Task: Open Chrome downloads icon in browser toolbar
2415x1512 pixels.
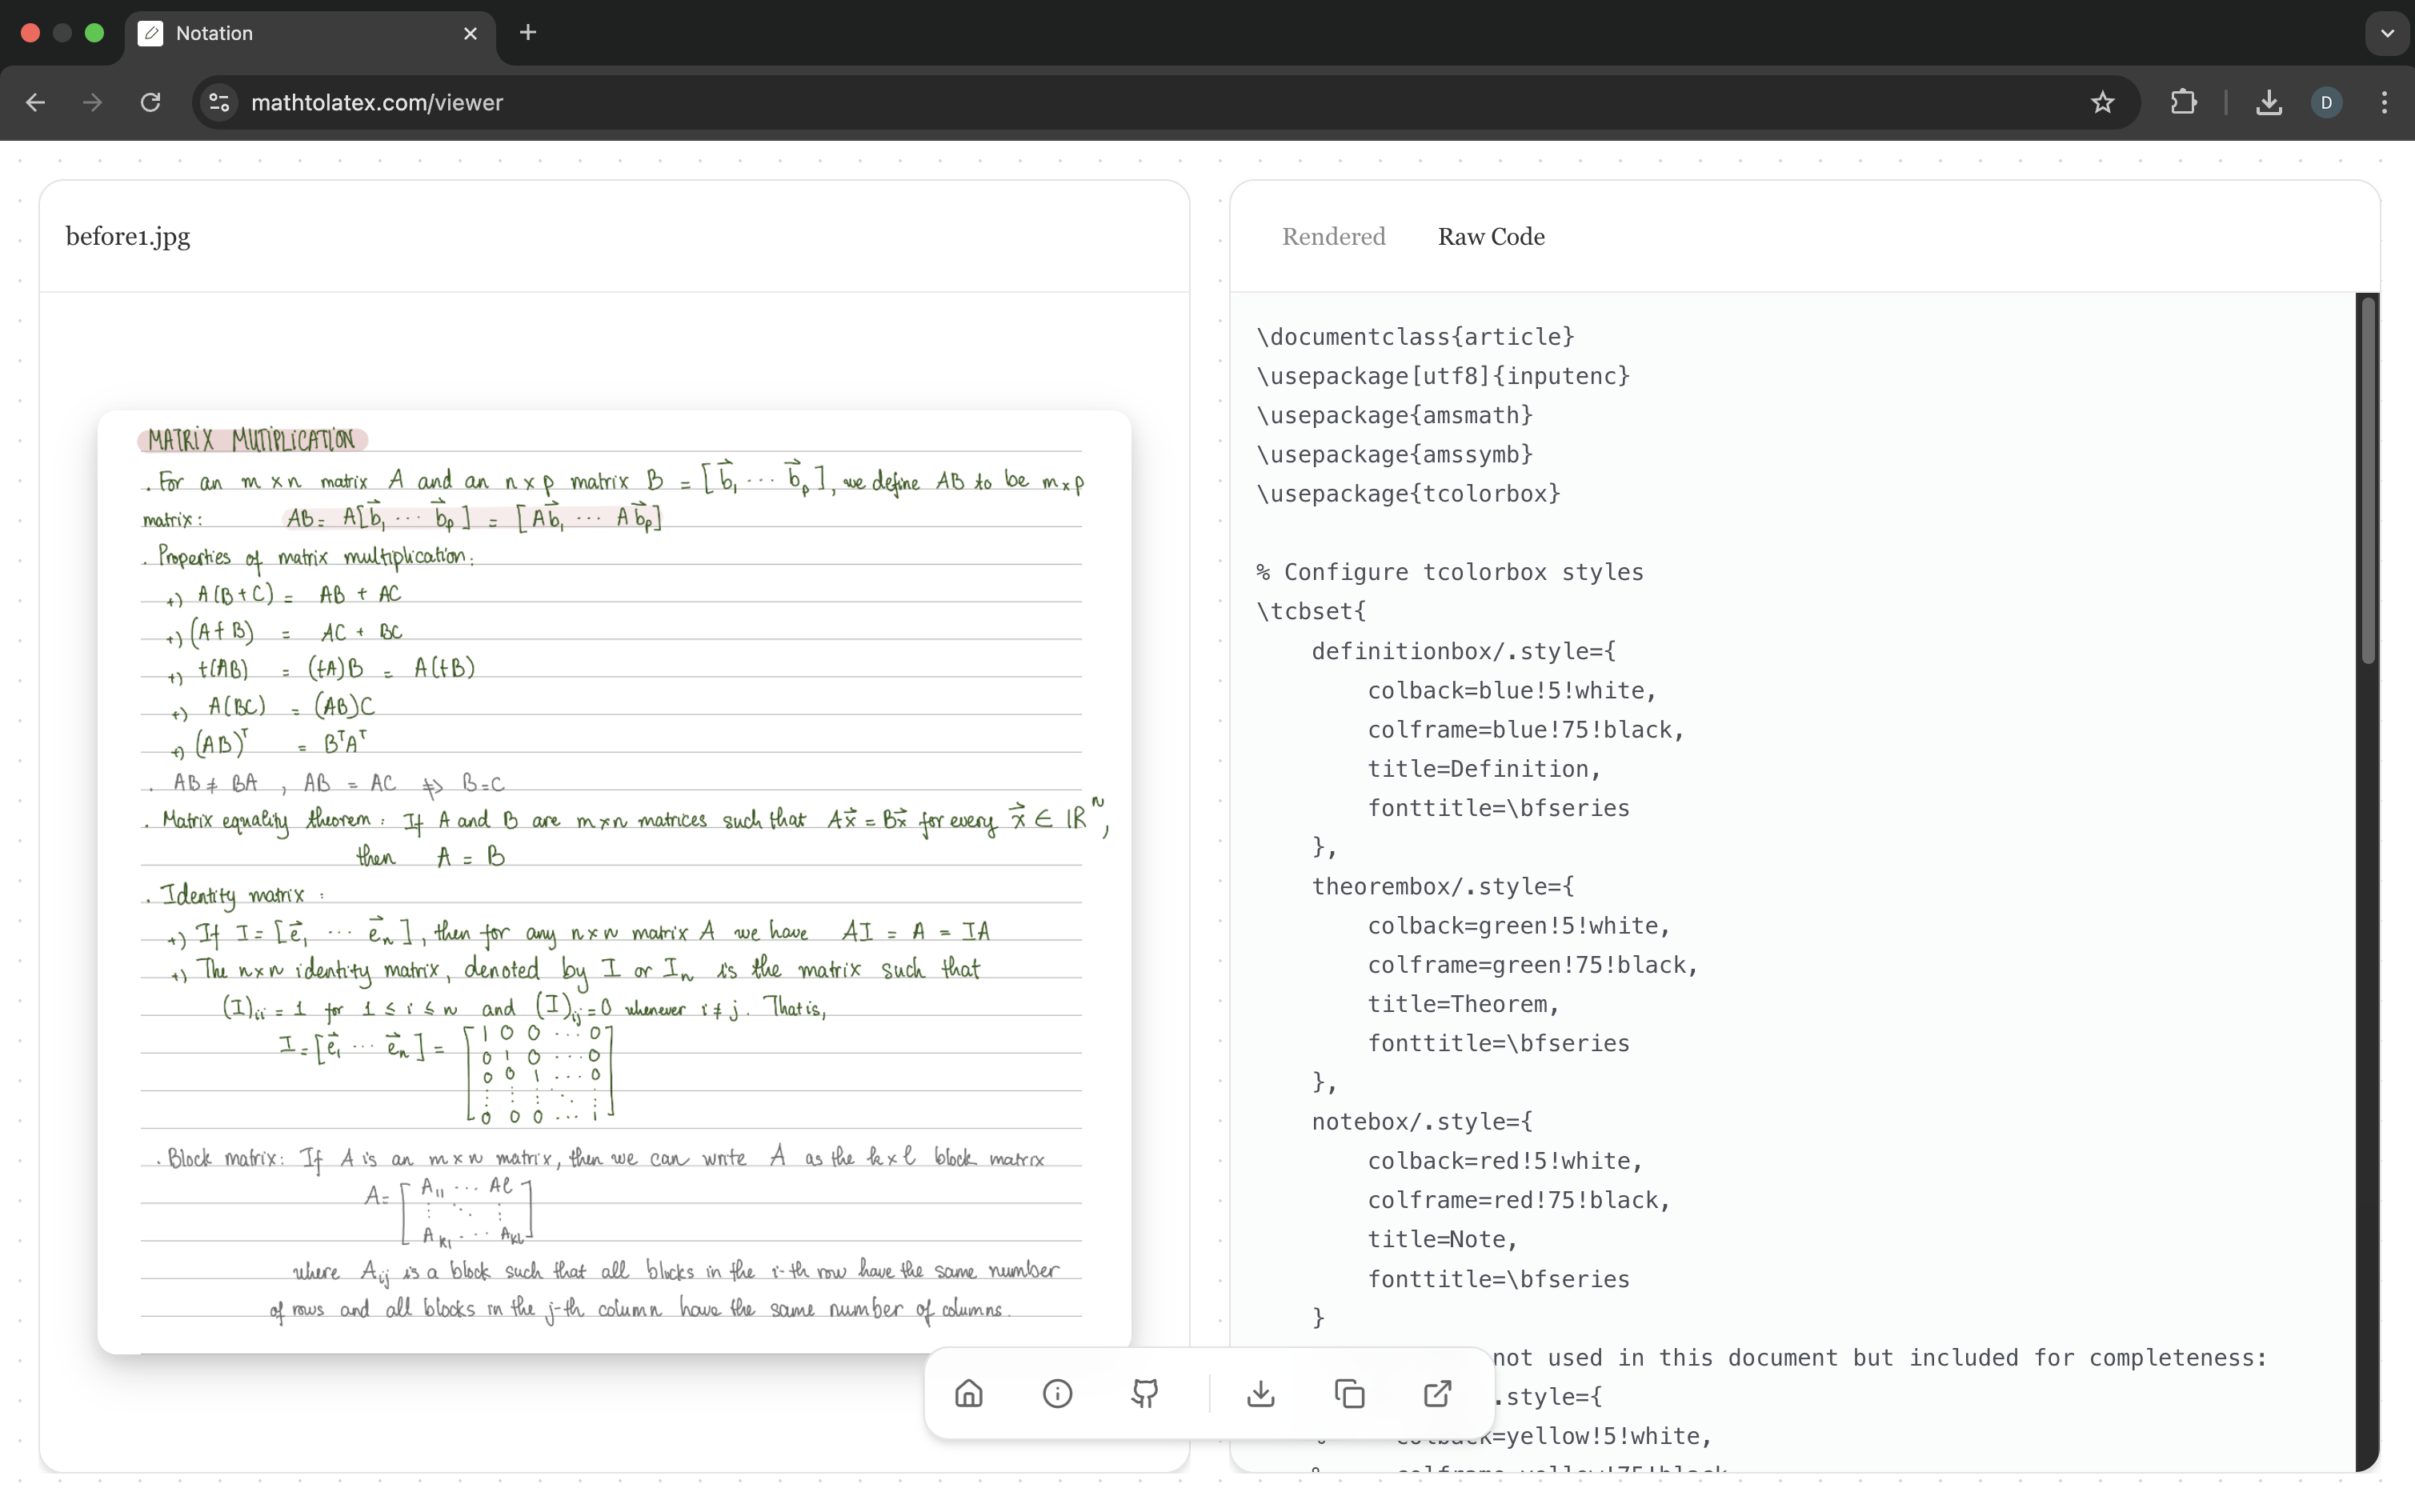Action: pyautogui.click(x=2268, y=102)
